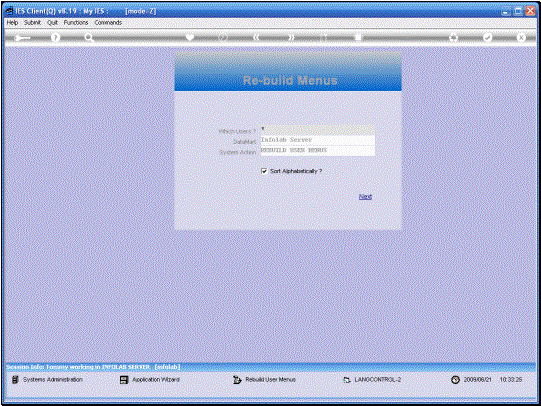541x406 pixels.
Task: Select Systems Administration in the bottom bar
Action: [48, 379]
